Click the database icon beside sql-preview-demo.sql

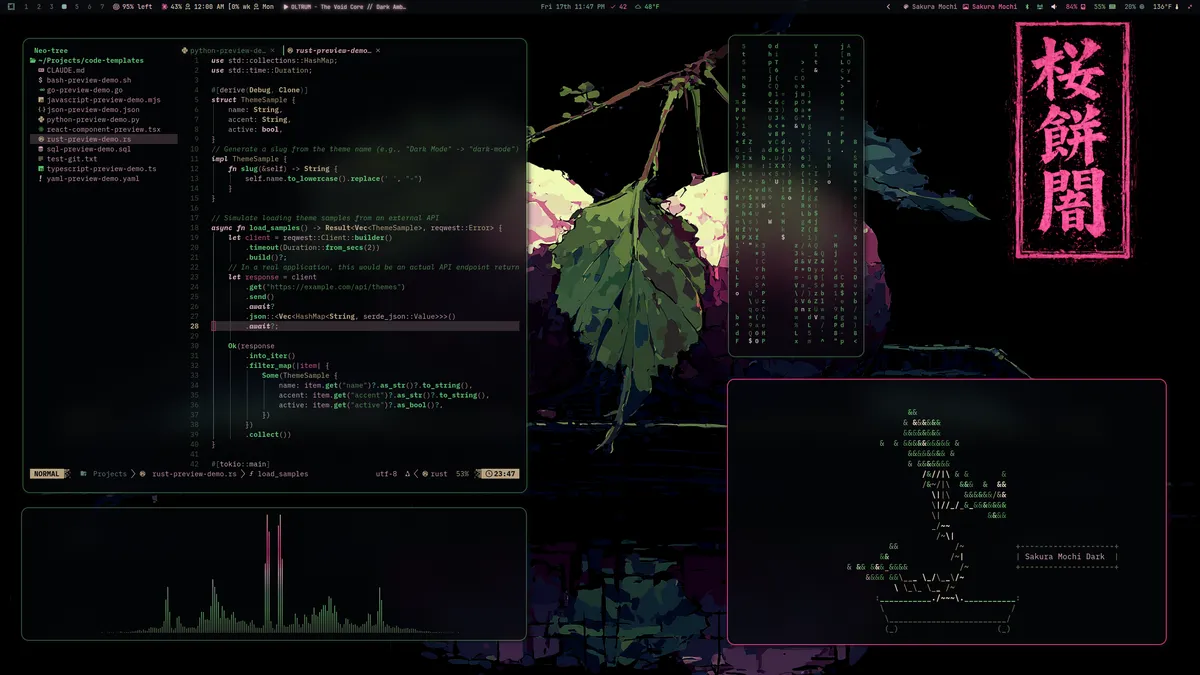click(x=40, y=149)
